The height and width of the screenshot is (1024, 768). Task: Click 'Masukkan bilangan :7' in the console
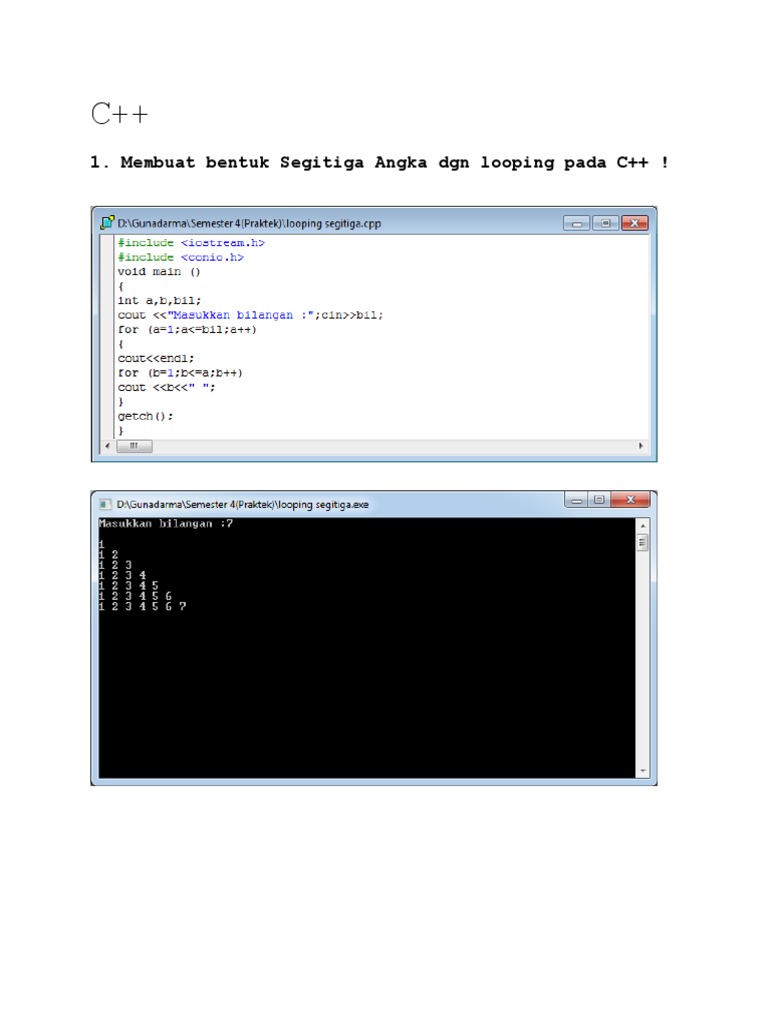point(165,524)
